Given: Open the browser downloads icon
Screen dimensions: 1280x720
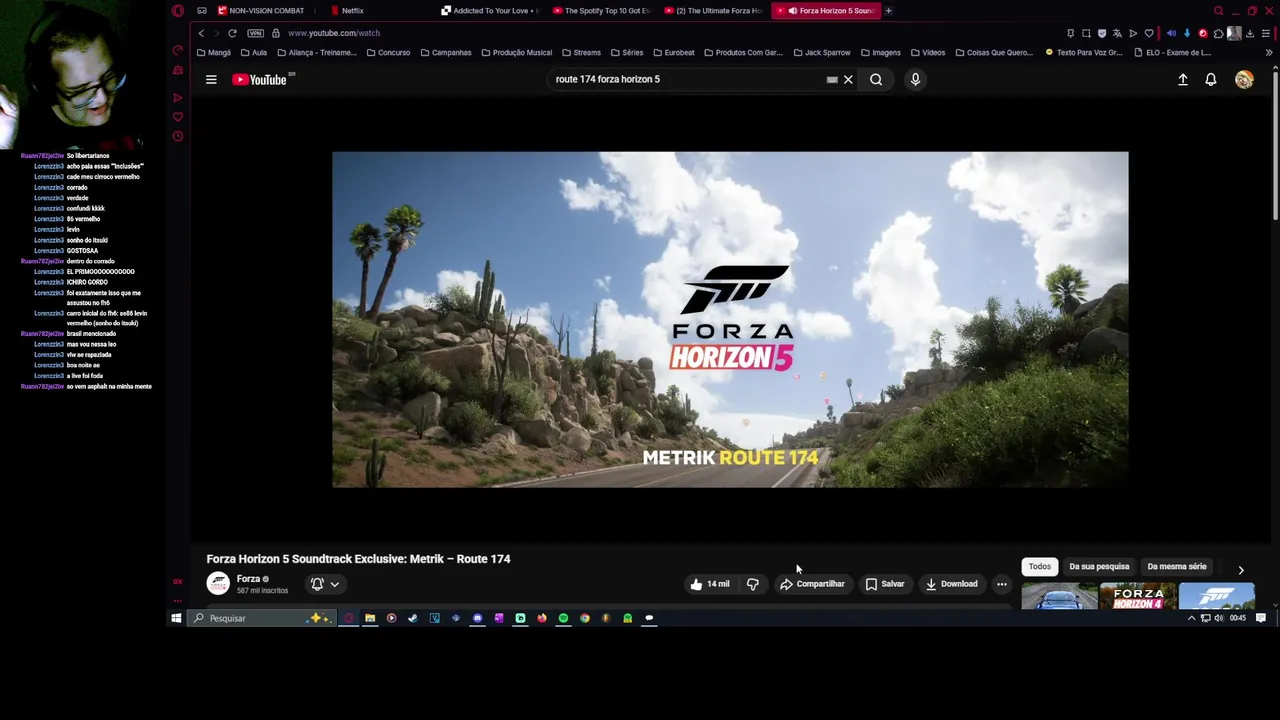Looking at the screenshot, I should [x=1250, y=33].
